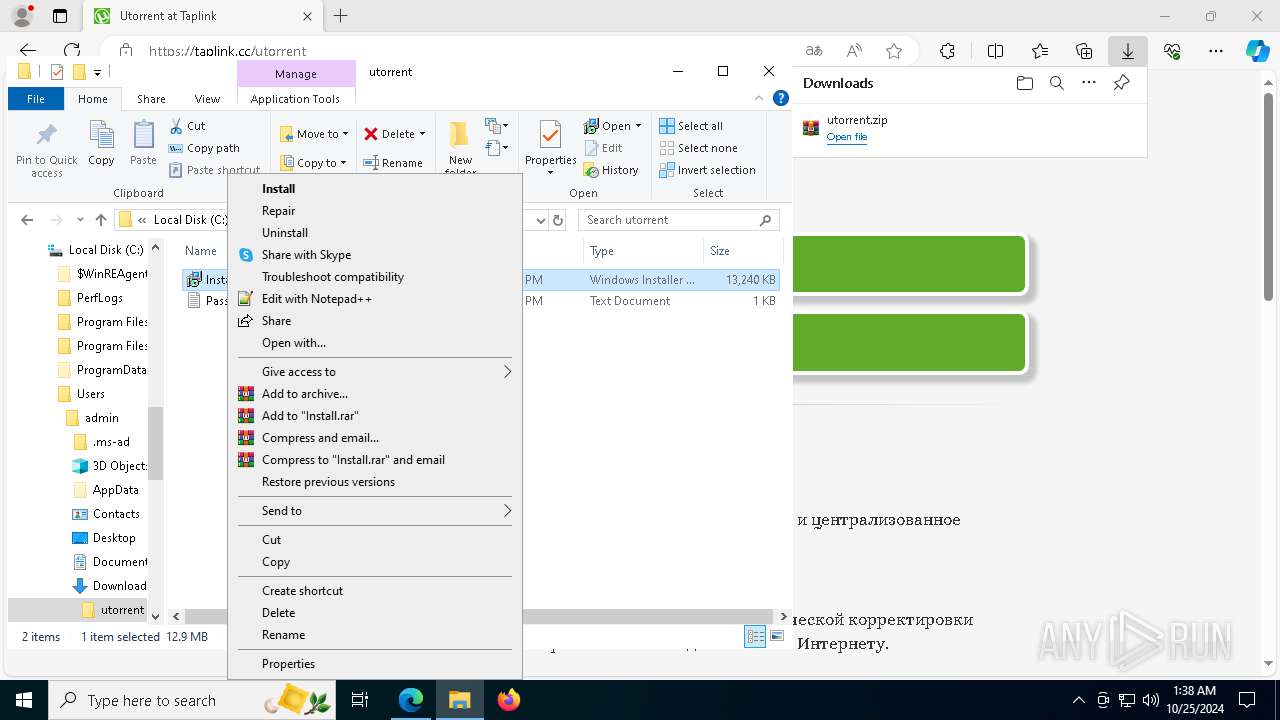Open ribbon Delete dropdown
Viewport: 1280px width, 720px height.
395,134
